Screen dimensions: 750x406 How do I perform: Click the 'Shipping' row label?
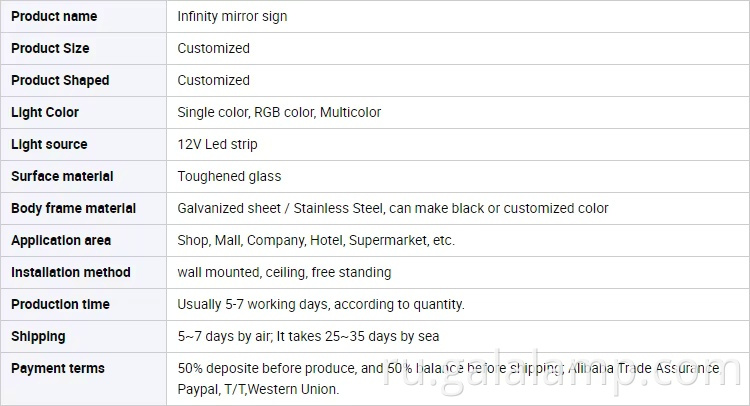point(38,336)
